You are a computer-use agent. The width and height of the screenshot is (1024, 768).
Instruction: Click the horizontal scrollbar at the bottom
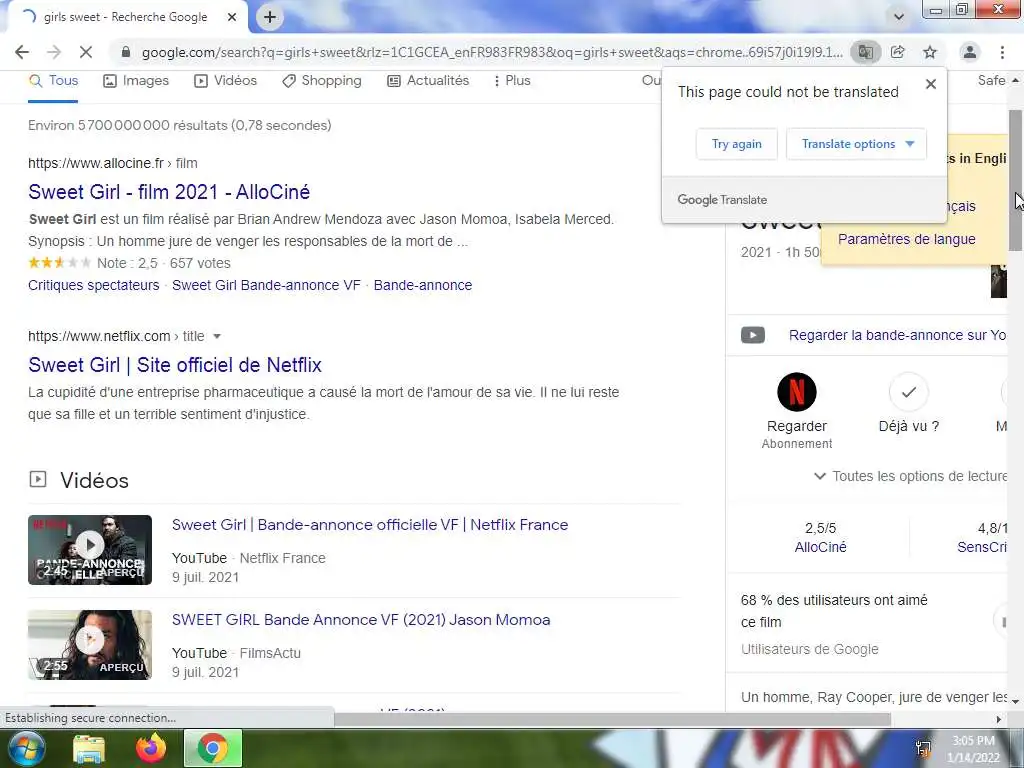pos(613,719)
